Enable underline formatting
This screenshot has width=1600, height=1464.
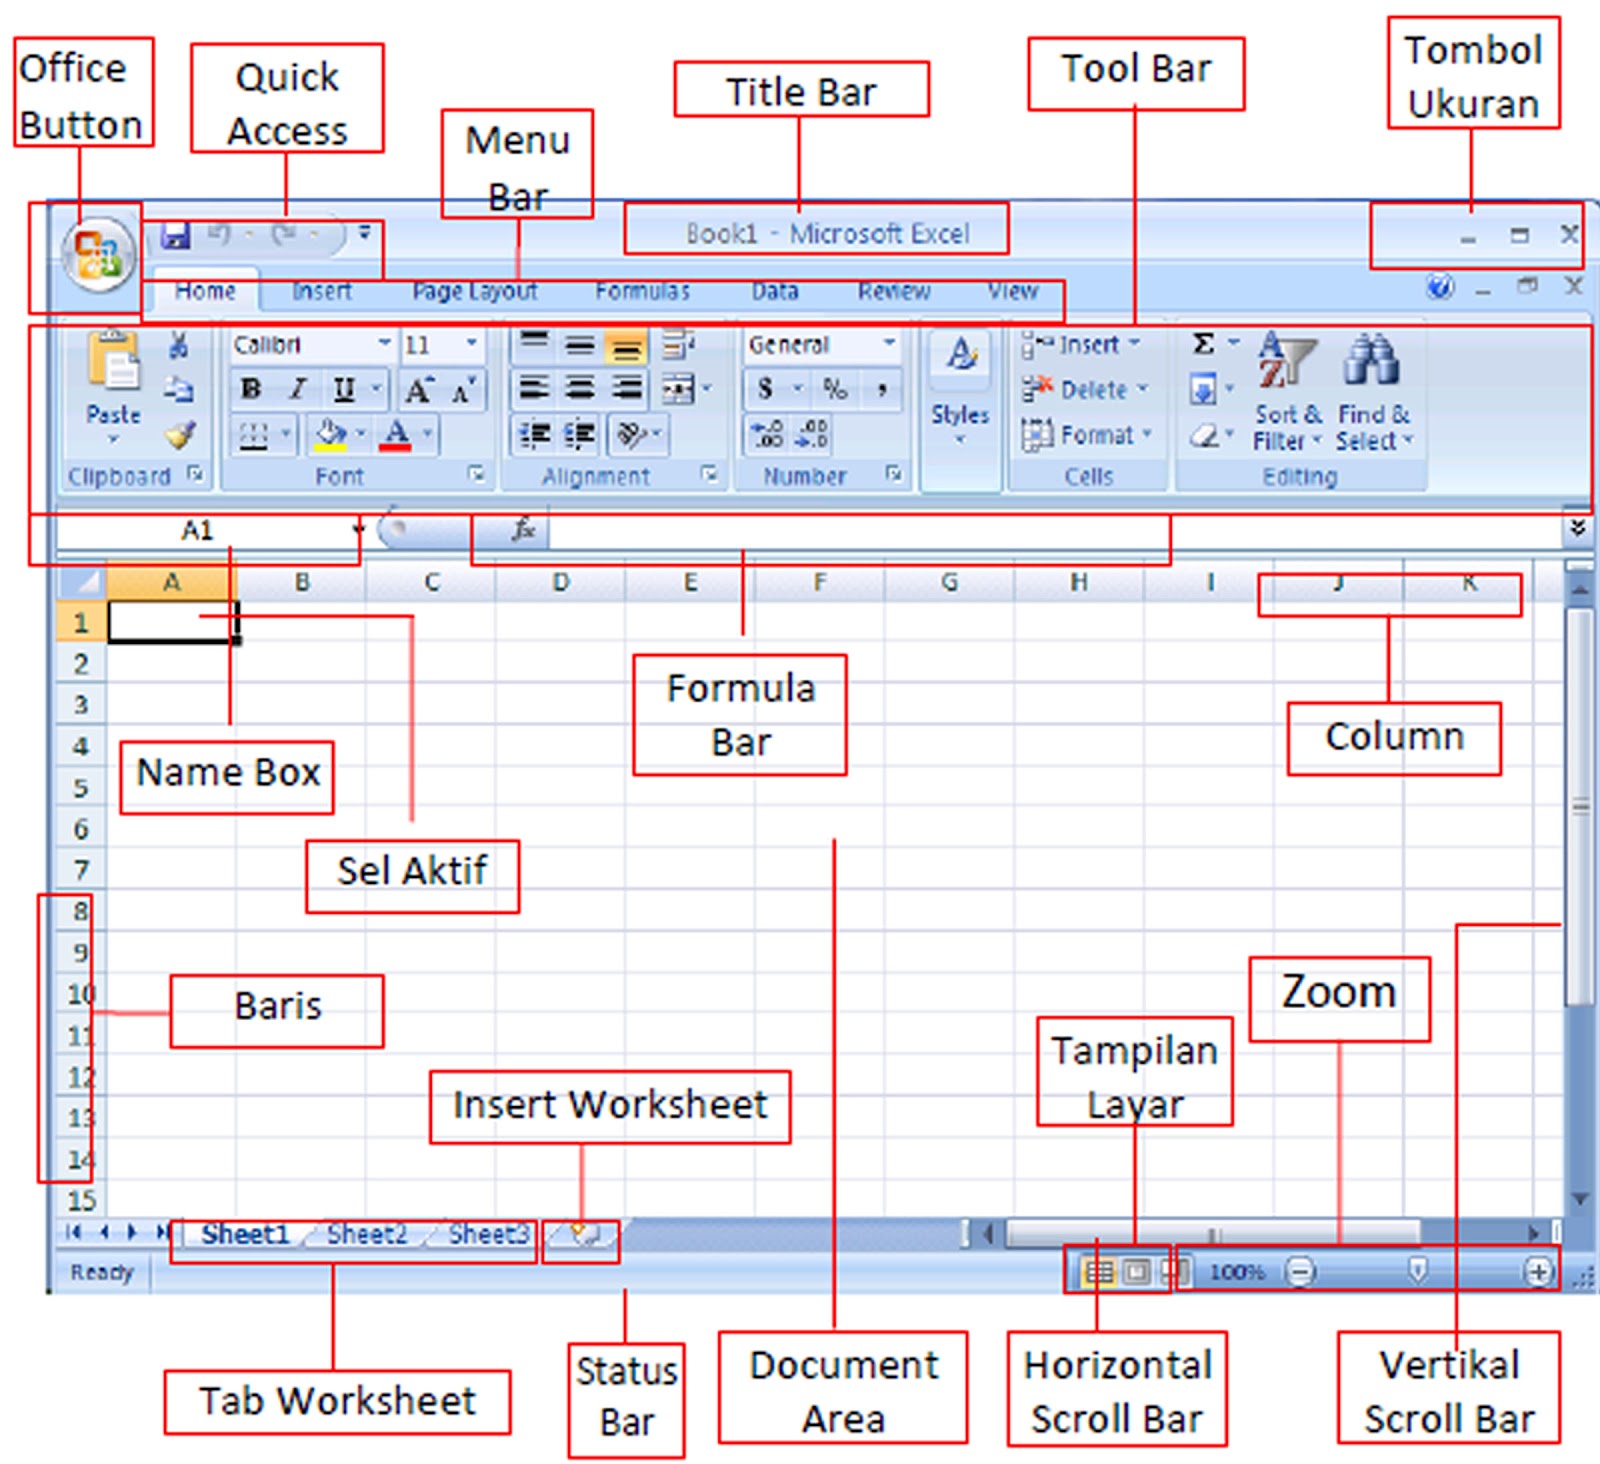pos(343,390)
